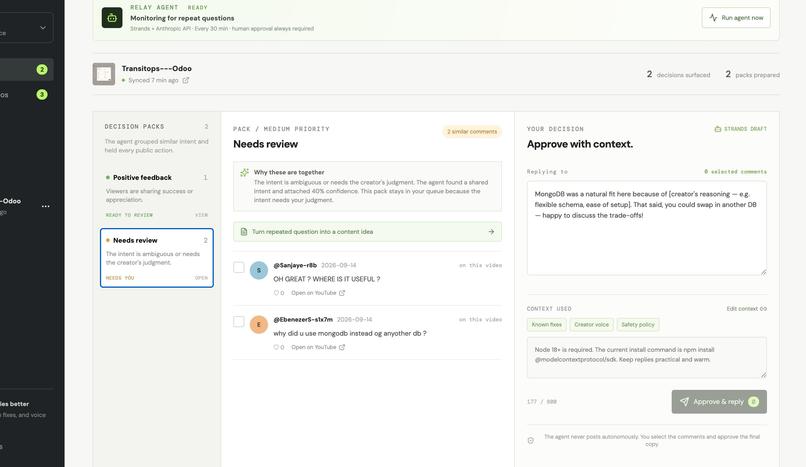Click the context notes text area
Screen dimensions: 806x467
[x=647, y=358]
